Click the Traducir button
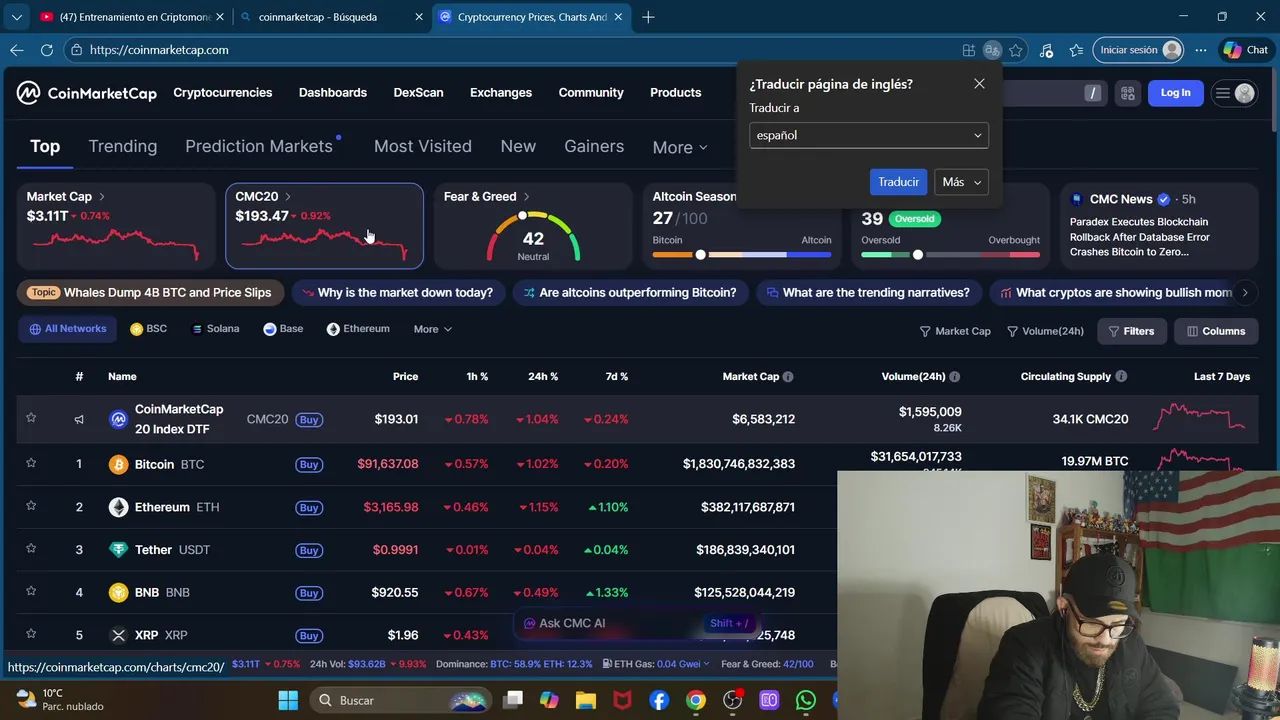 898,182
